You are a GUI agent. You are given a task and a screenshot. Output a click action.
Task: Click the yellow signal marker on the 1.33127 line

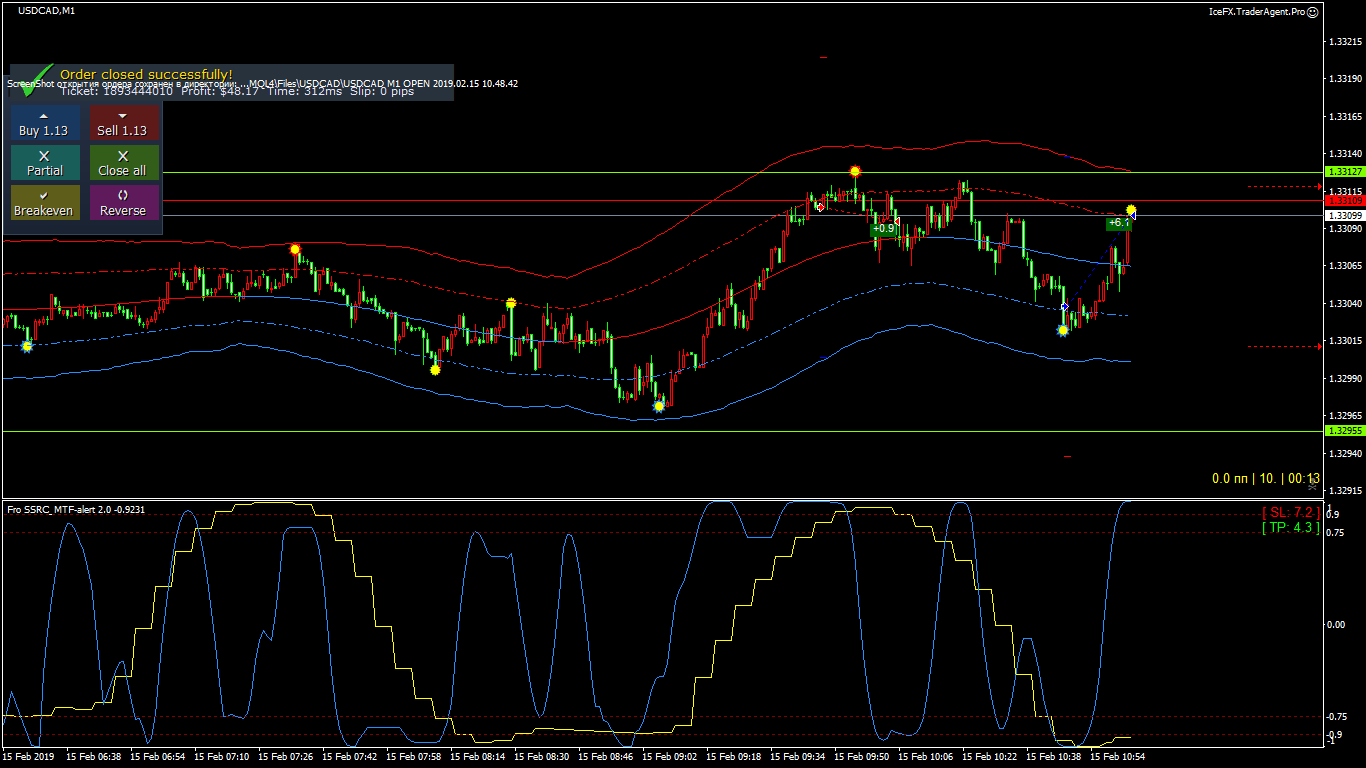pos(855,172)
